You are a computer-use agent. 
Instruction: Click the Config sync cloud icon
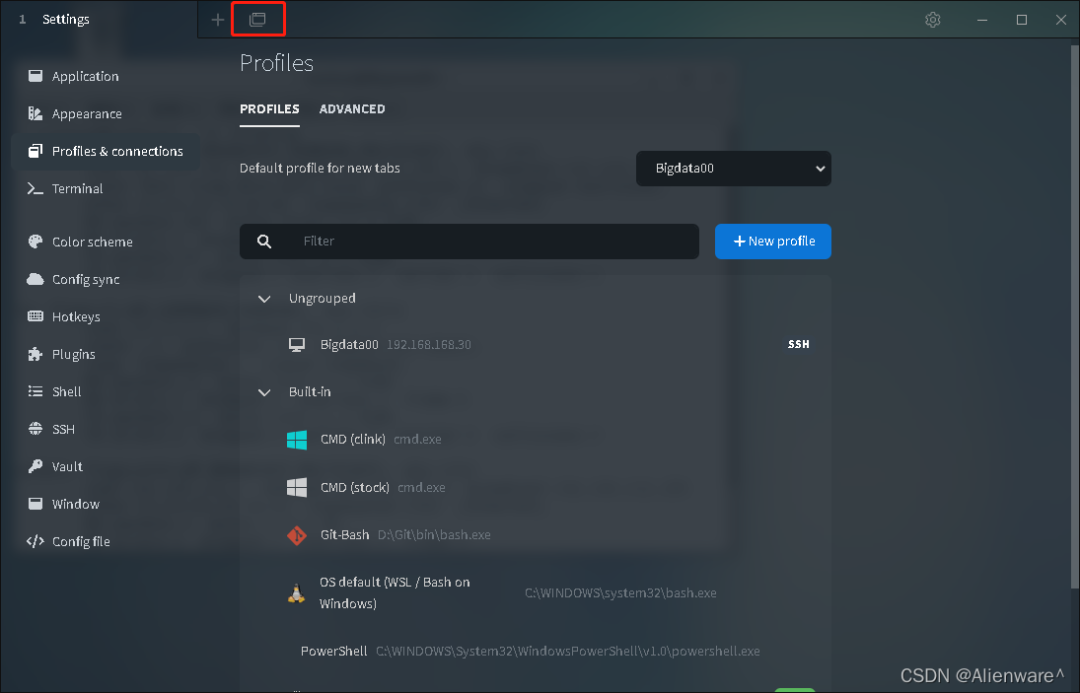click(35, 279)
